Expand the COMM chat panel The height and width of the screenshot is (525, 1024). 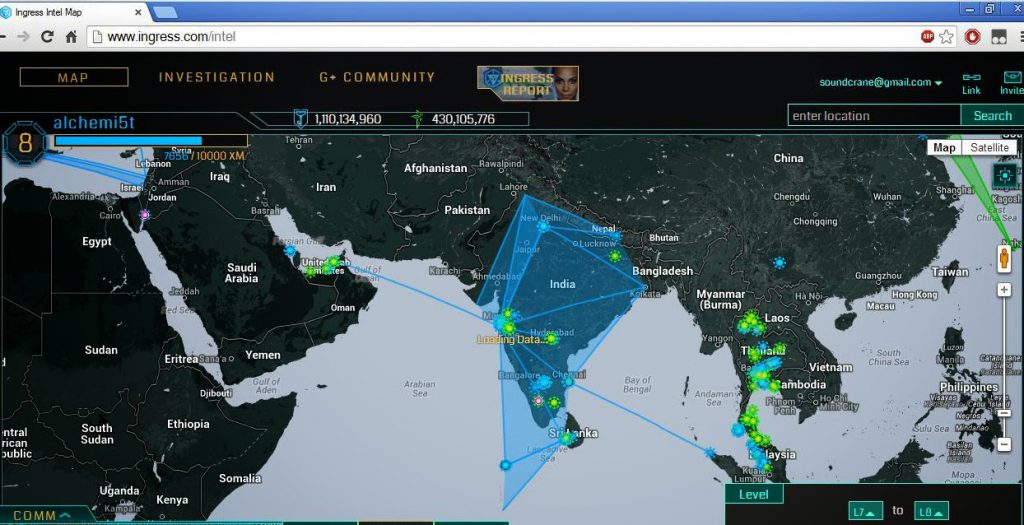(41, 516)
